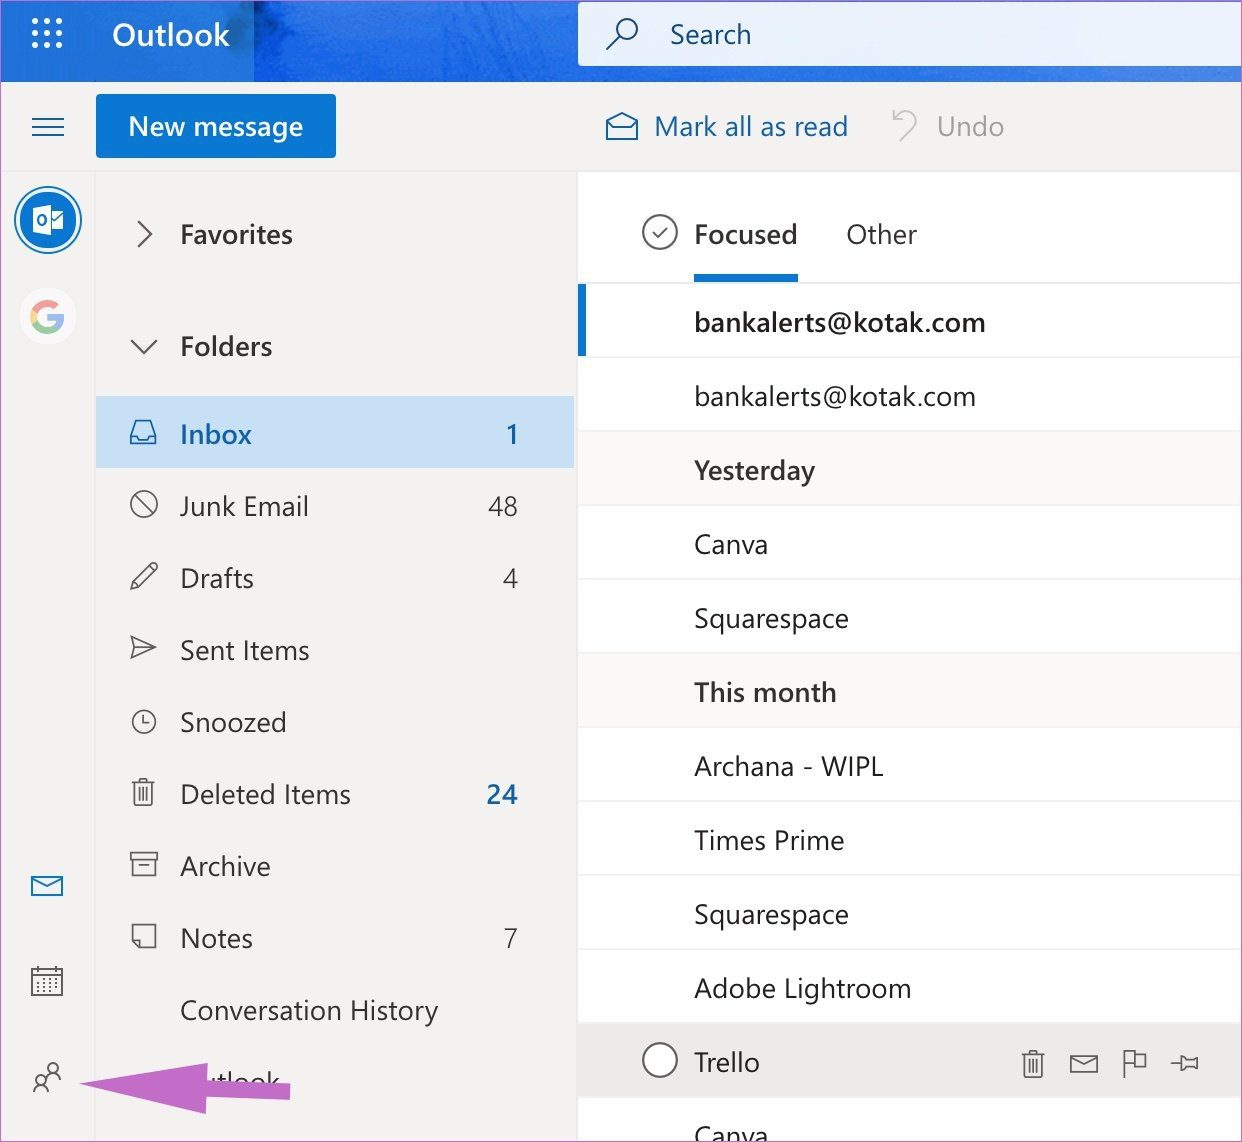Viewport: 1242px width, 1142px height.
Task: Expand the Favorites section
Action: pos(145,234)
